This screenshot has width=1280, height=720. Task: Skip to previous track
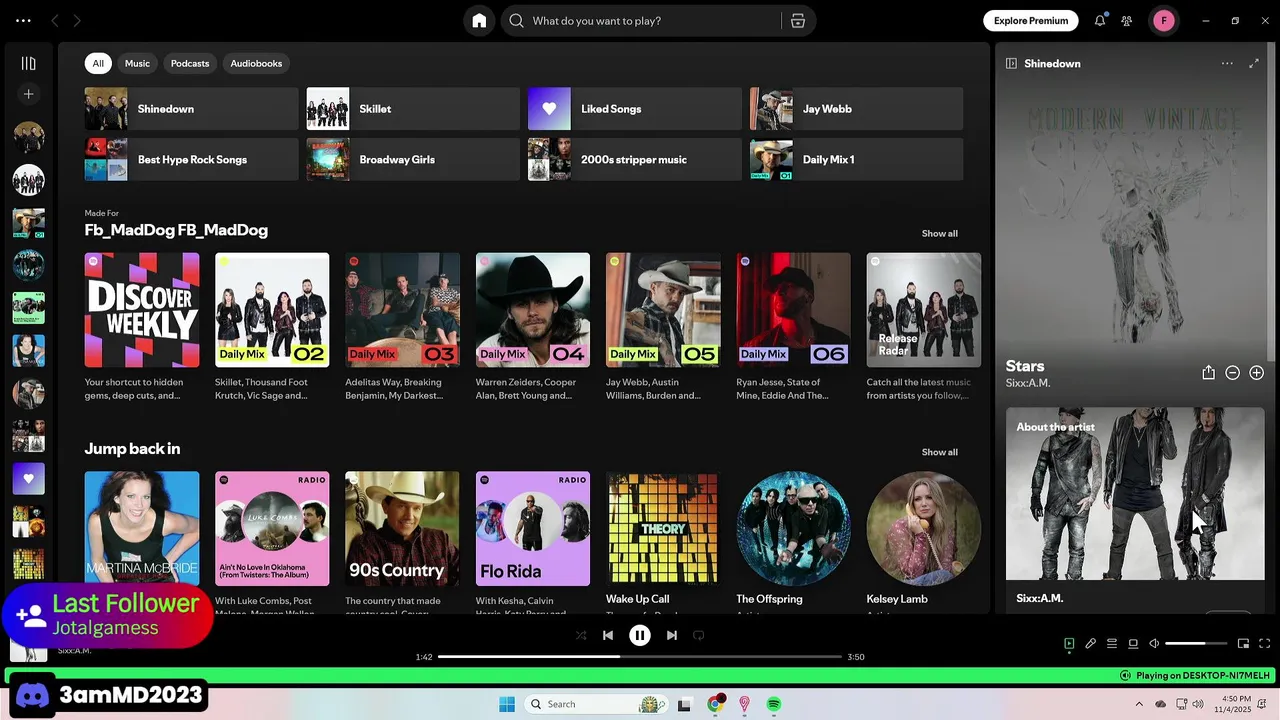608,635
